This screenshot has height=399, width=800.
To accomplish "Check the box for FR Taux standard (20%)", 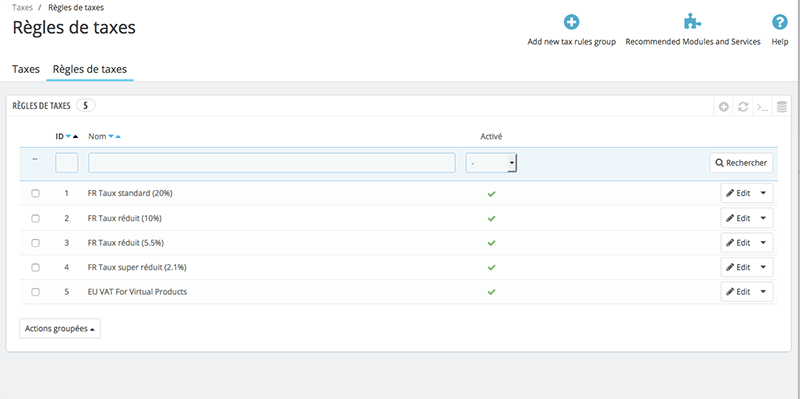I will pos(35,194).
